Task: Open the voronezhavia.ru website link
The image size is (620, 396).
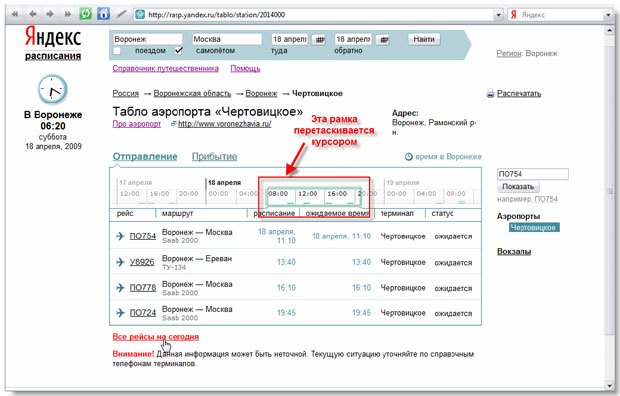Action: coord(225,124)
